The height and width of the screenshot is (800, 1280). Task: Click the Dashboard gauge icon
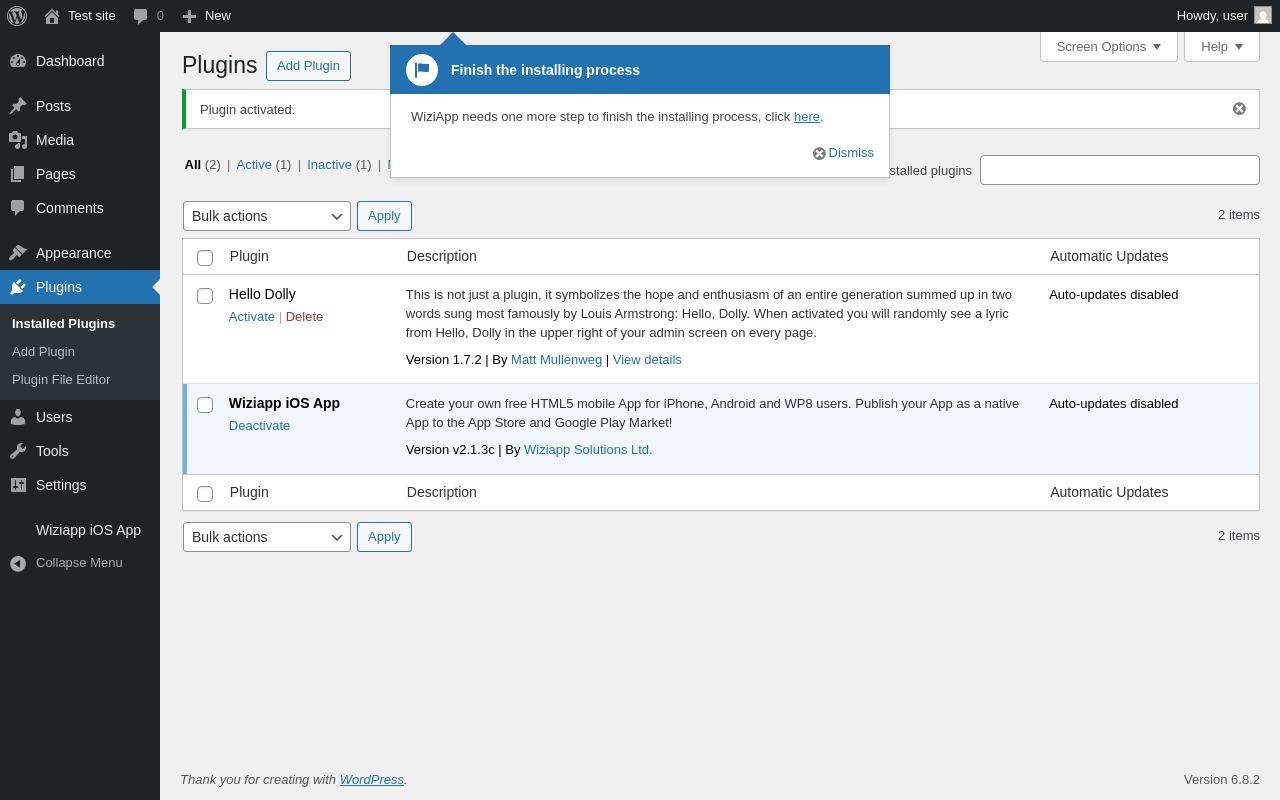point(18,61)
